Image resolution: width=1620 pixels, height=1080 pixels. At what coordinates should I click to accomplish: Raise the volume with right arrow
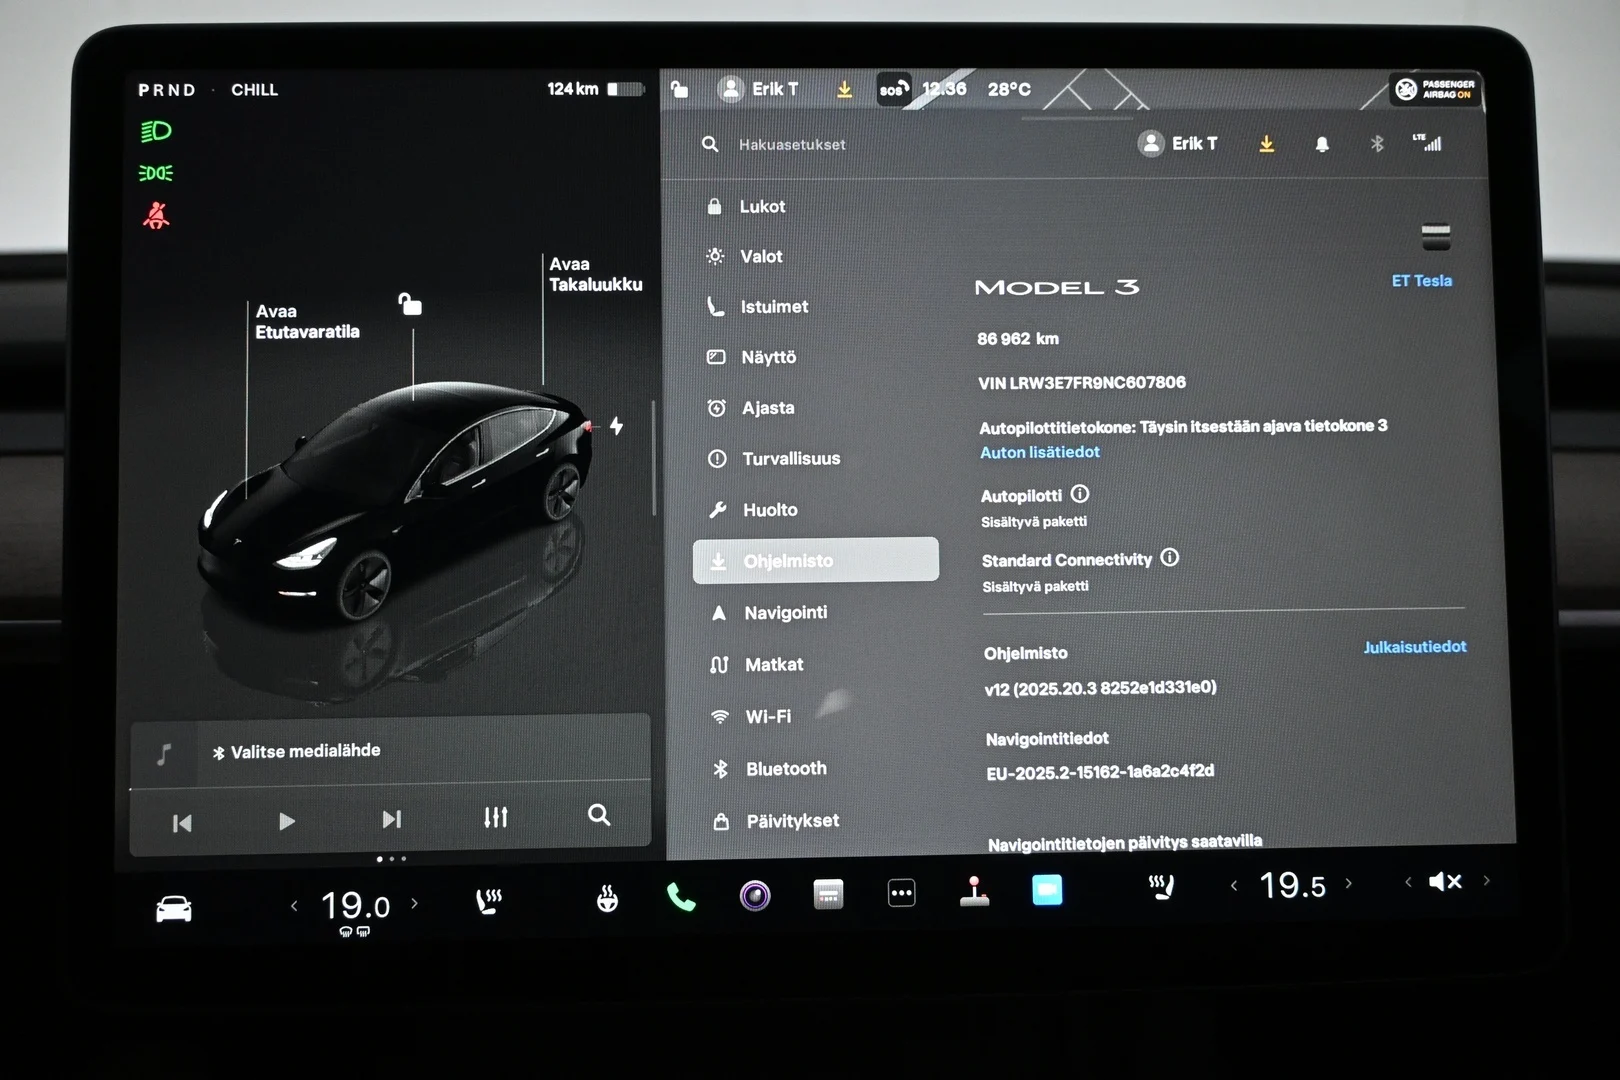click(1486, 880)
